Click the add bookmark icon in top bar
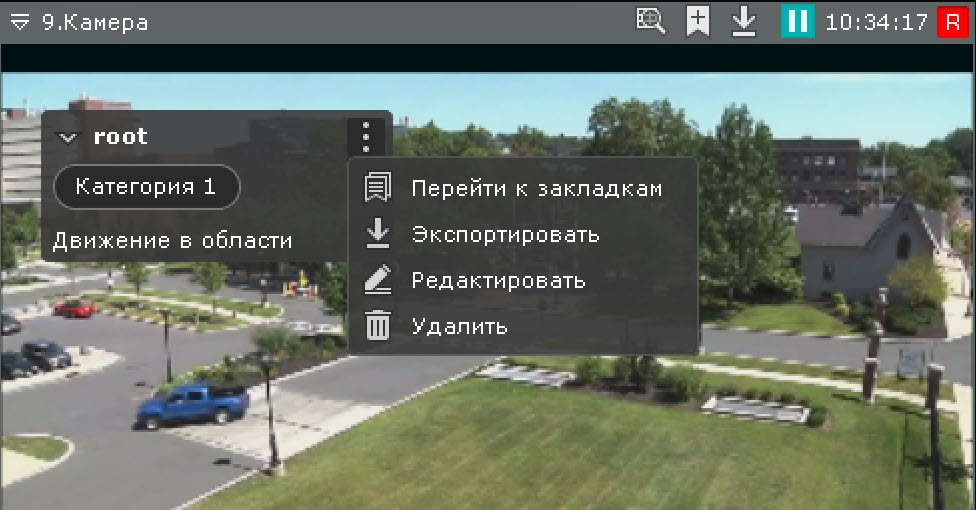Image resolution: width=976 pixels, height=510 pixels. click(698, 22)
